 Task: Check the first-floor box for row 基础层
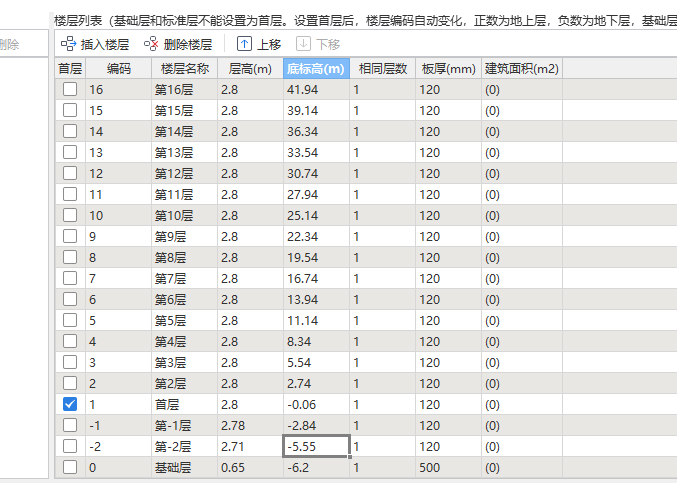70,467
